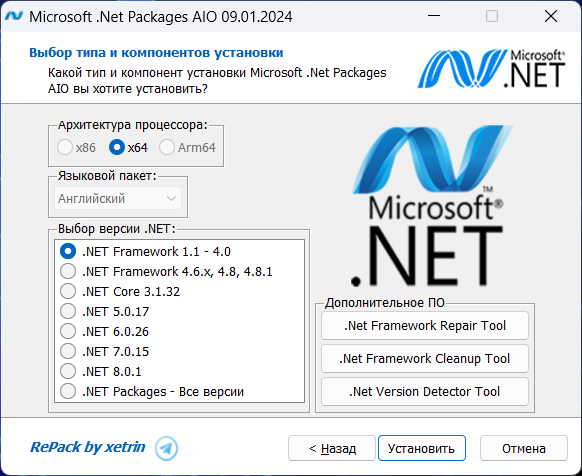The height and width of the screenshot is (476, 582).
Task: Click the Выбор версии .NET label
Action: click(x=117, y=228)
